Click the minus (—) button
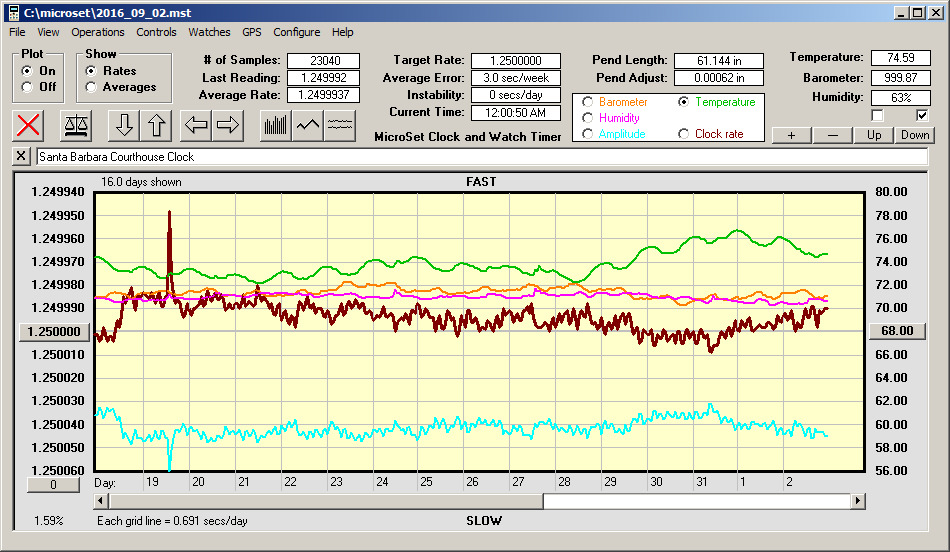Viewport: 950px width, 552px height. (832, 135)
